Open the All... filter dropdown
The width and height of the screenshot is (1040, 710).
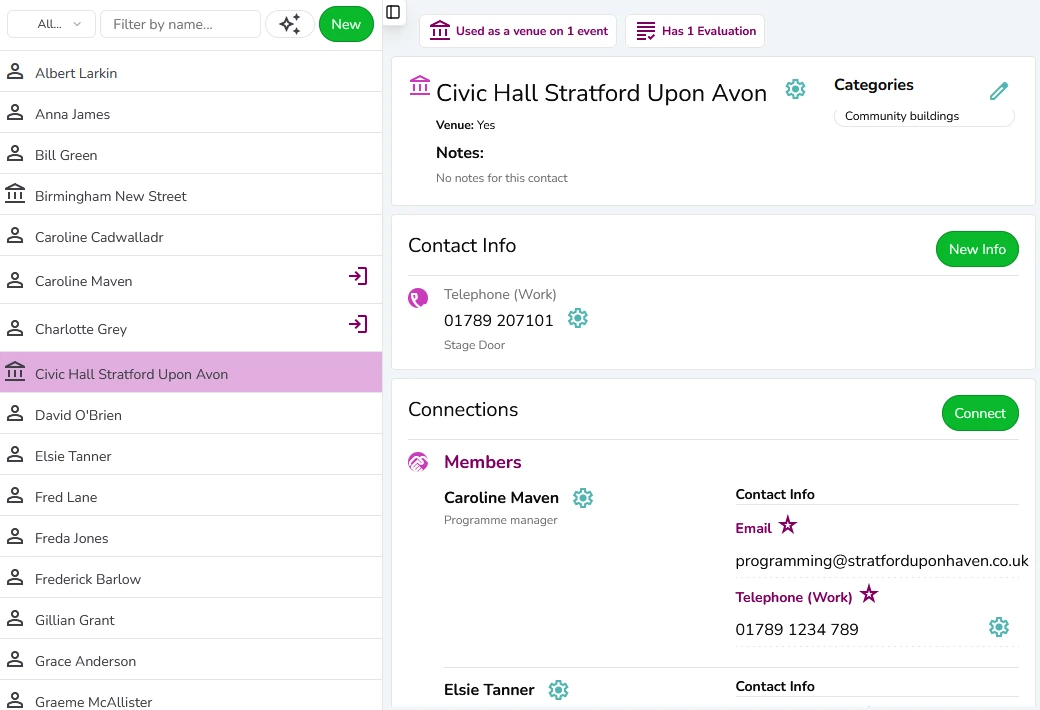point(50,23)
